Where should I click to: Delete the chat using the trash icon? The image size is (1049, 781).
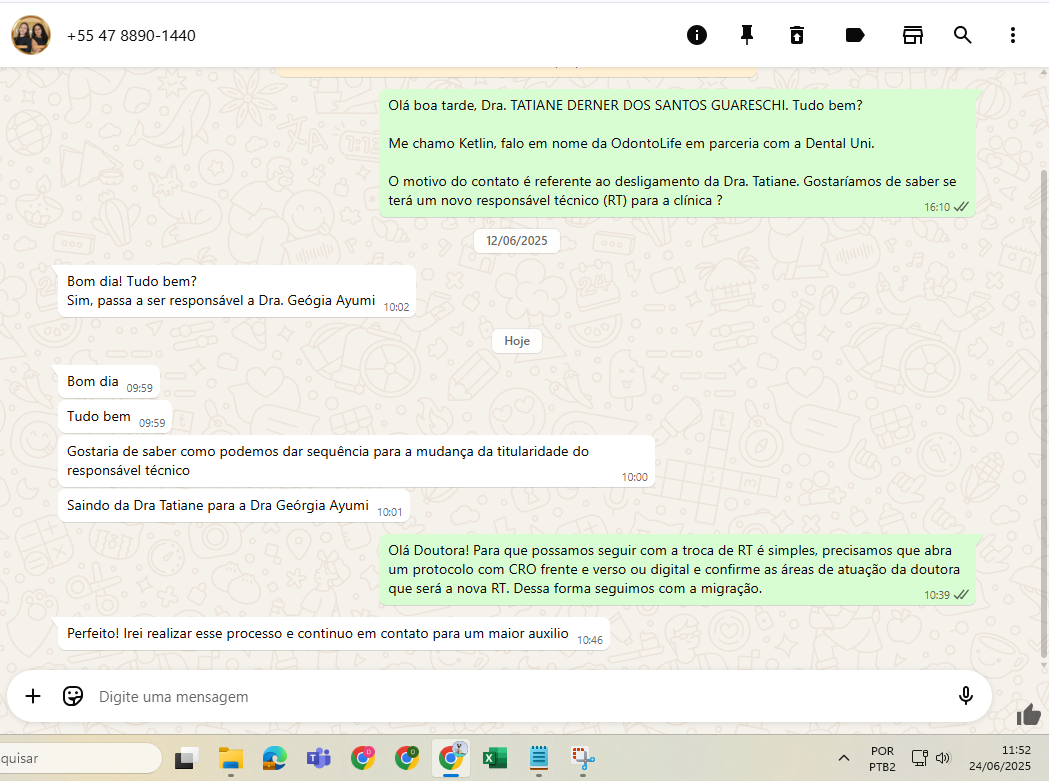pyautogui.click(x=796, y=35)
